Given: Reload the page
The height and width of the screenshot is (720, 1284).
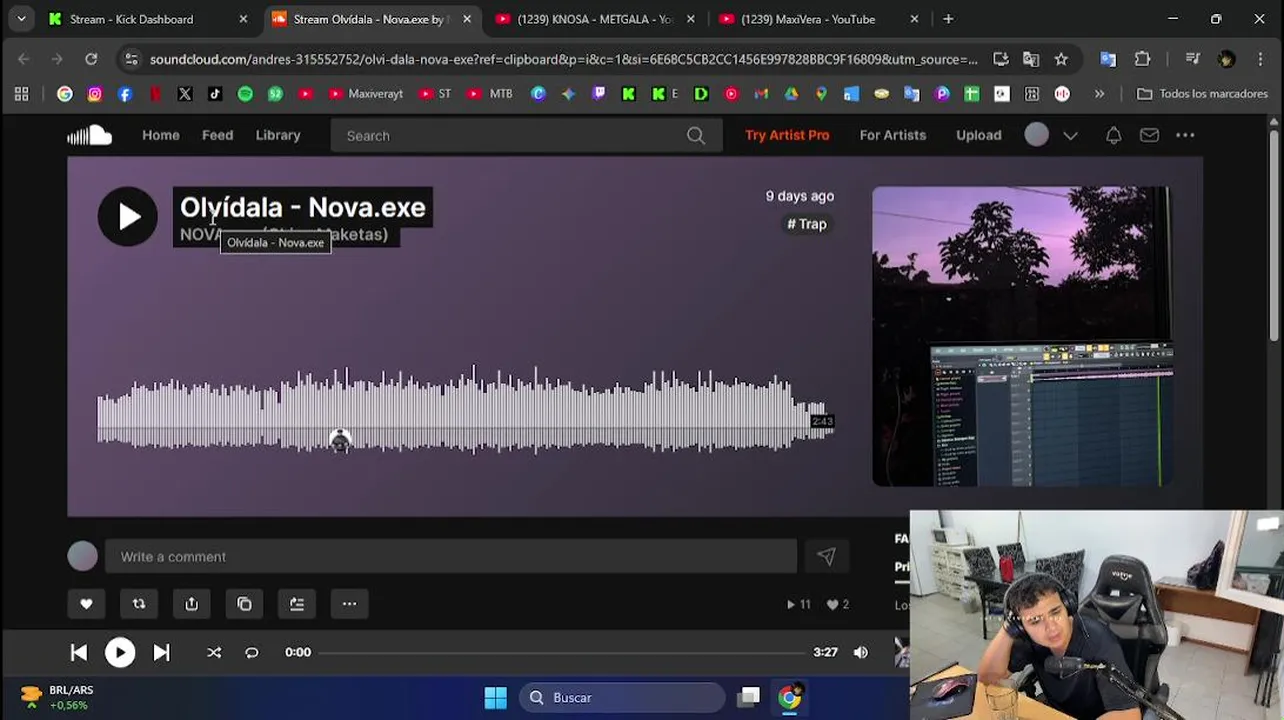Looking at the screenshot, I should [x=91, y=59].
